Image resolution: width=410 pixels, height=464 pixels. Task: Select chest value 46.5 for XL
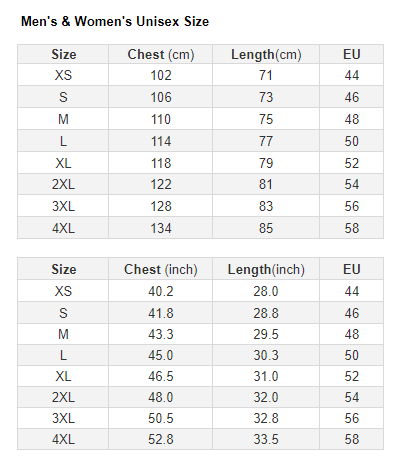pos(161,376)
